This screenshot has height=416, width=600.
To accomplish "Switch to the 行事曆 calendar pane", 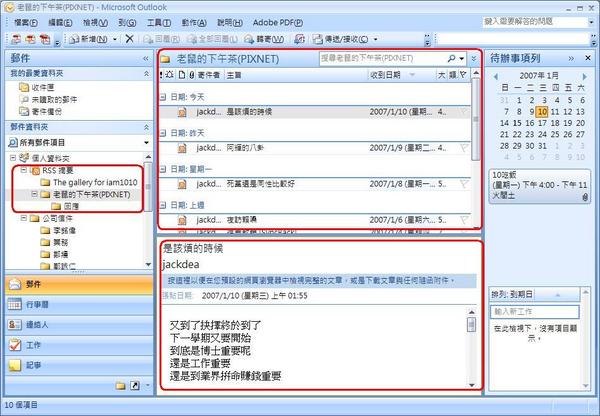I will (79, 305).
